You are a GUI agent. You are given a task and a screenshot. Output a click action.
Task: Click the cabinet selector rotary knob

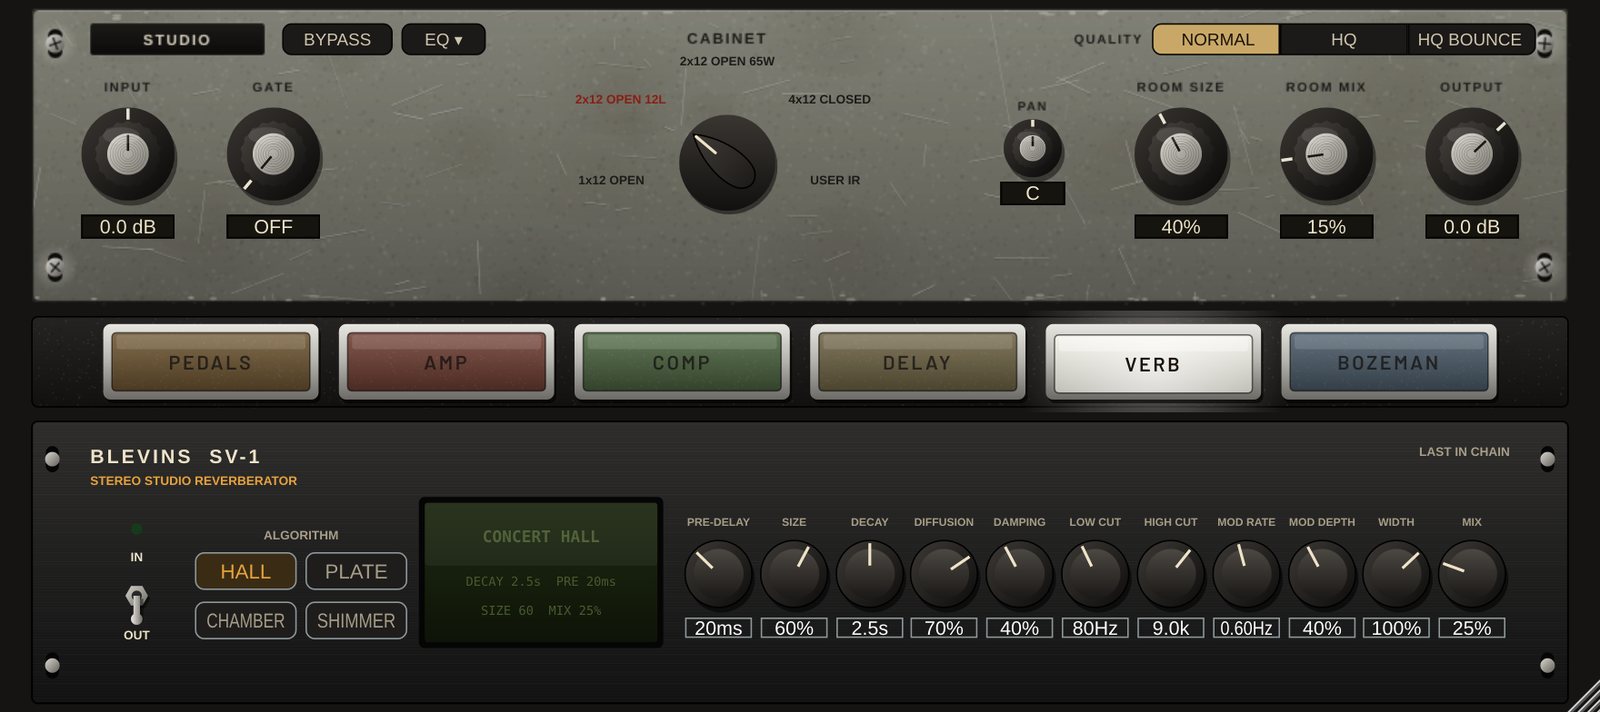pos(727,163)
